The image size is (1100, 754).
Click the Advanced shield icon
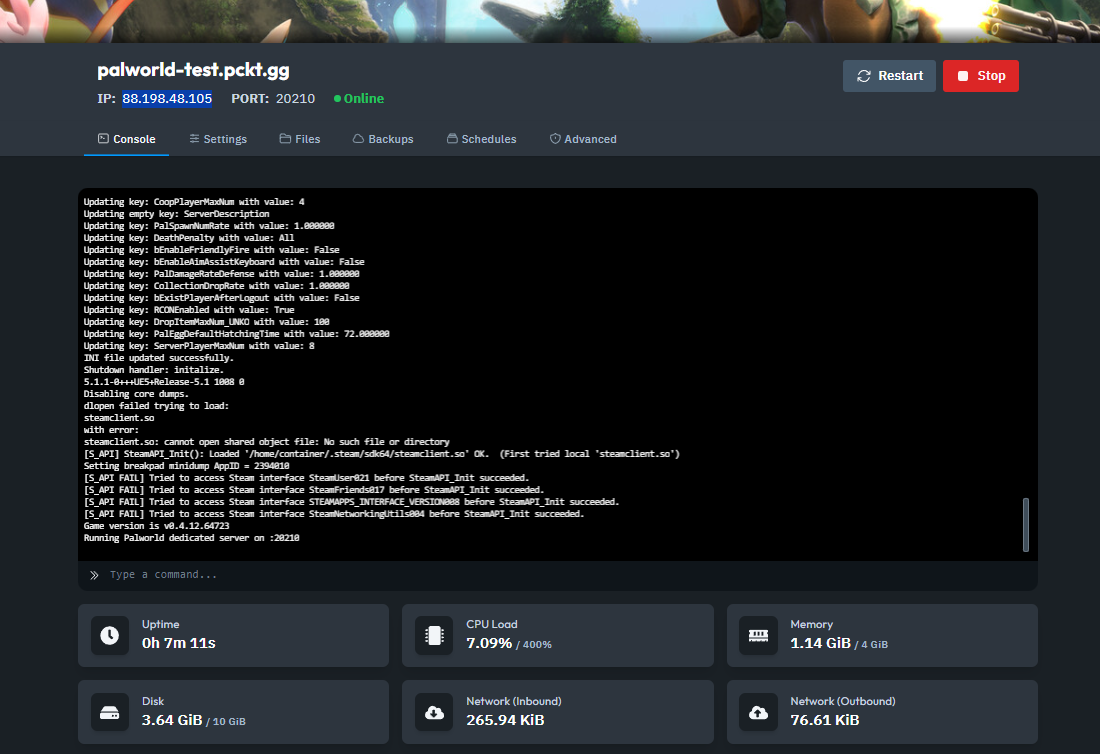555,138
